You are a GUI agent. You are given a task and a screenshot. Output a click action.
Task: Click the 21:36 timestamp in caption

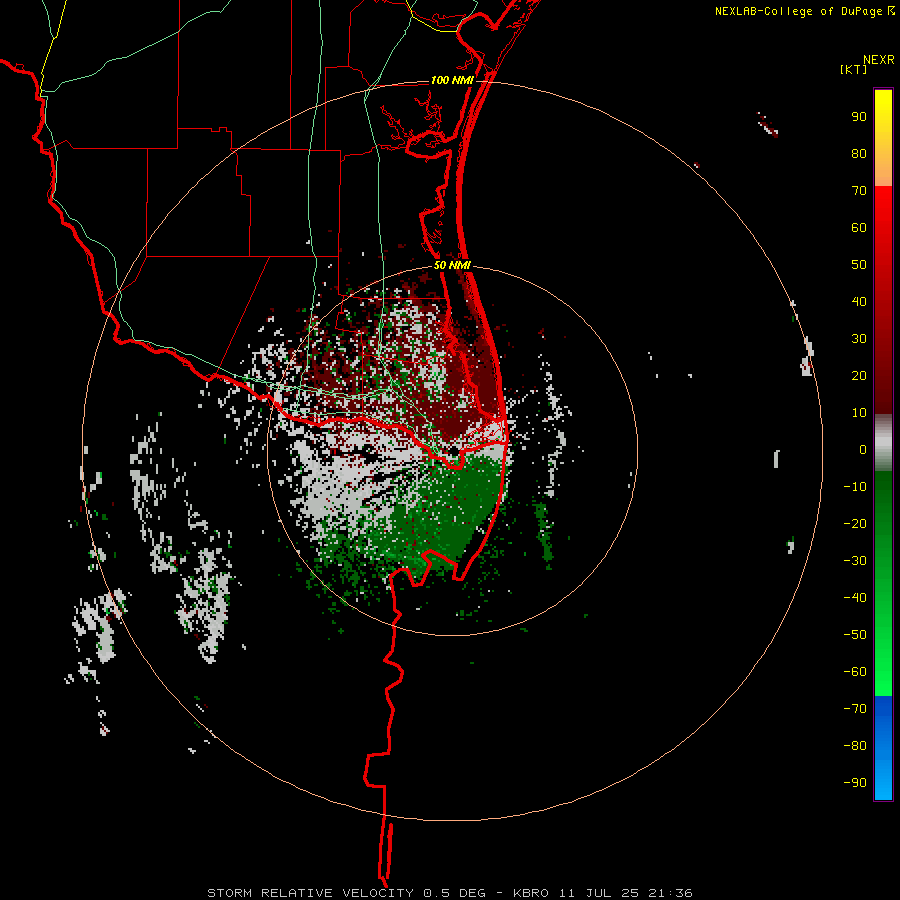coord(670,893)
